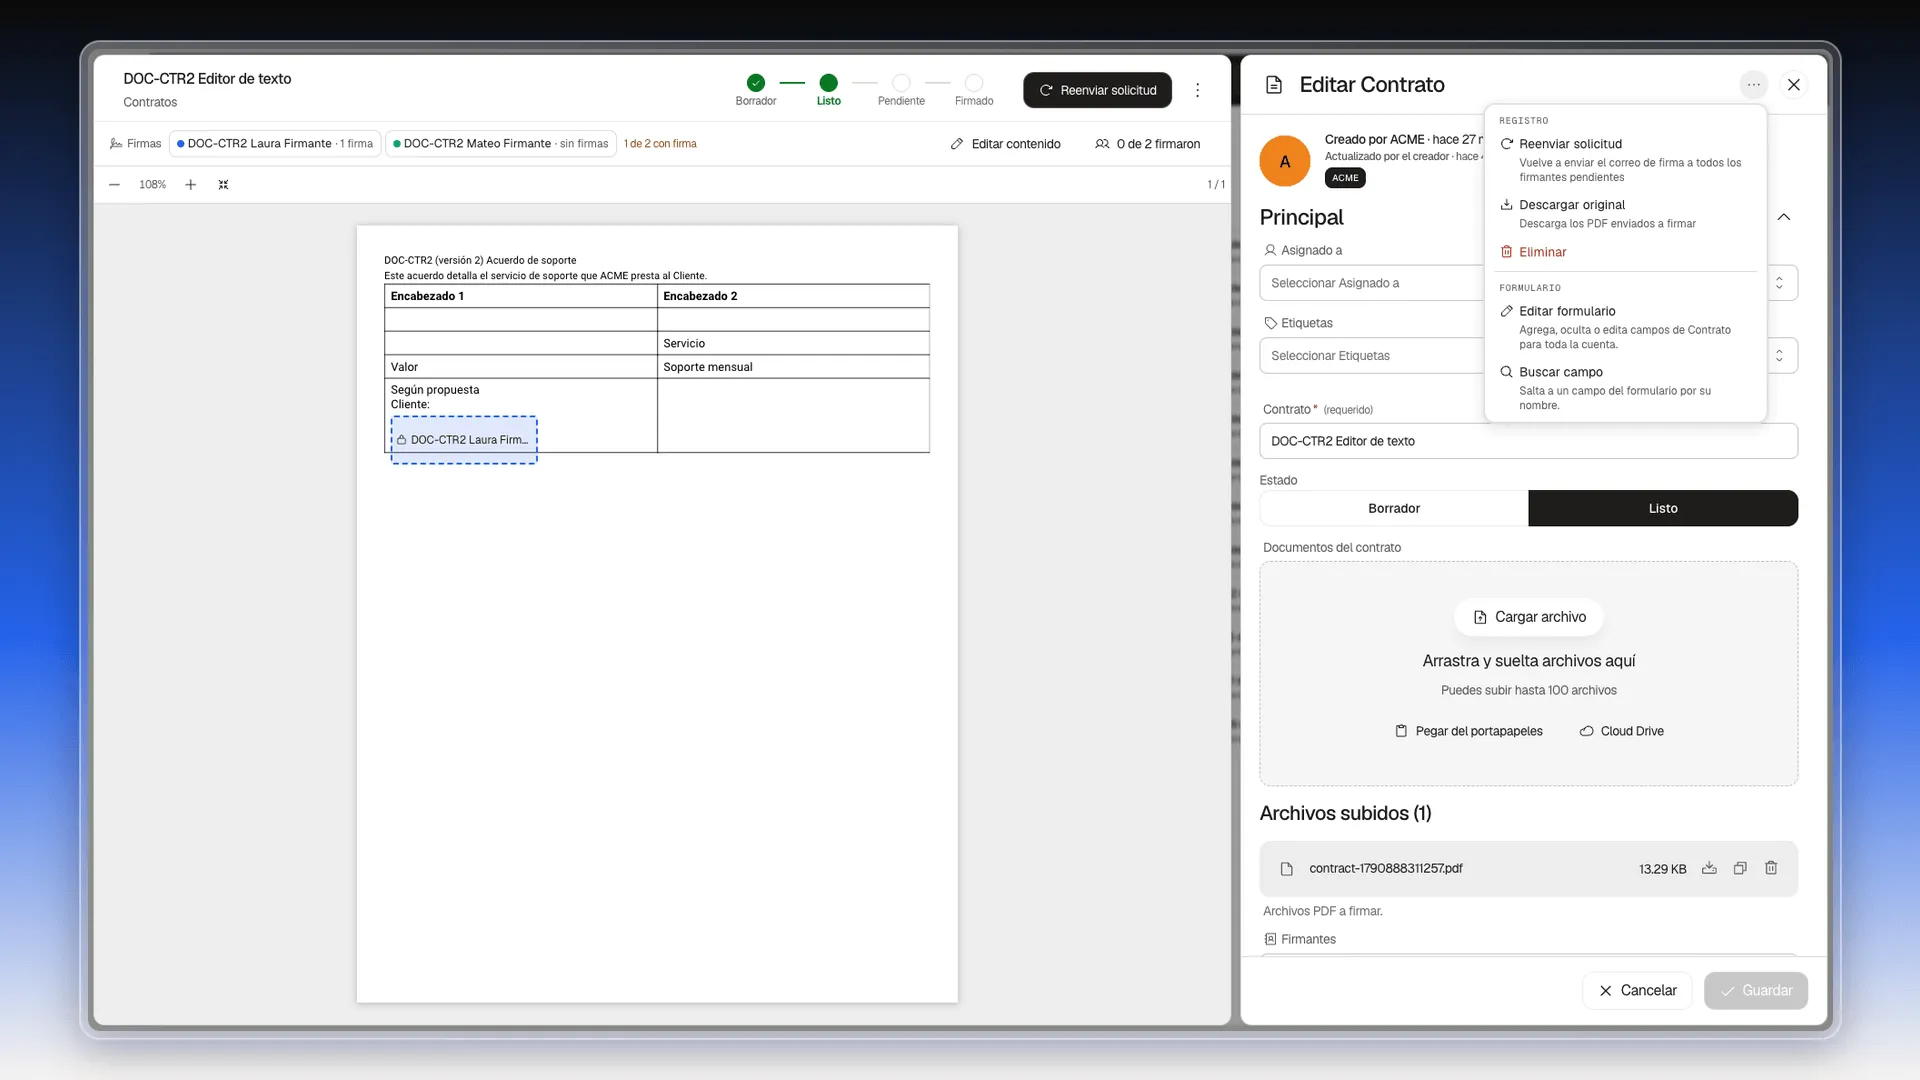Viewport: 1920px width, 1080px height.
Task: Set Estado to Listo
Action: click(1663, 508)
